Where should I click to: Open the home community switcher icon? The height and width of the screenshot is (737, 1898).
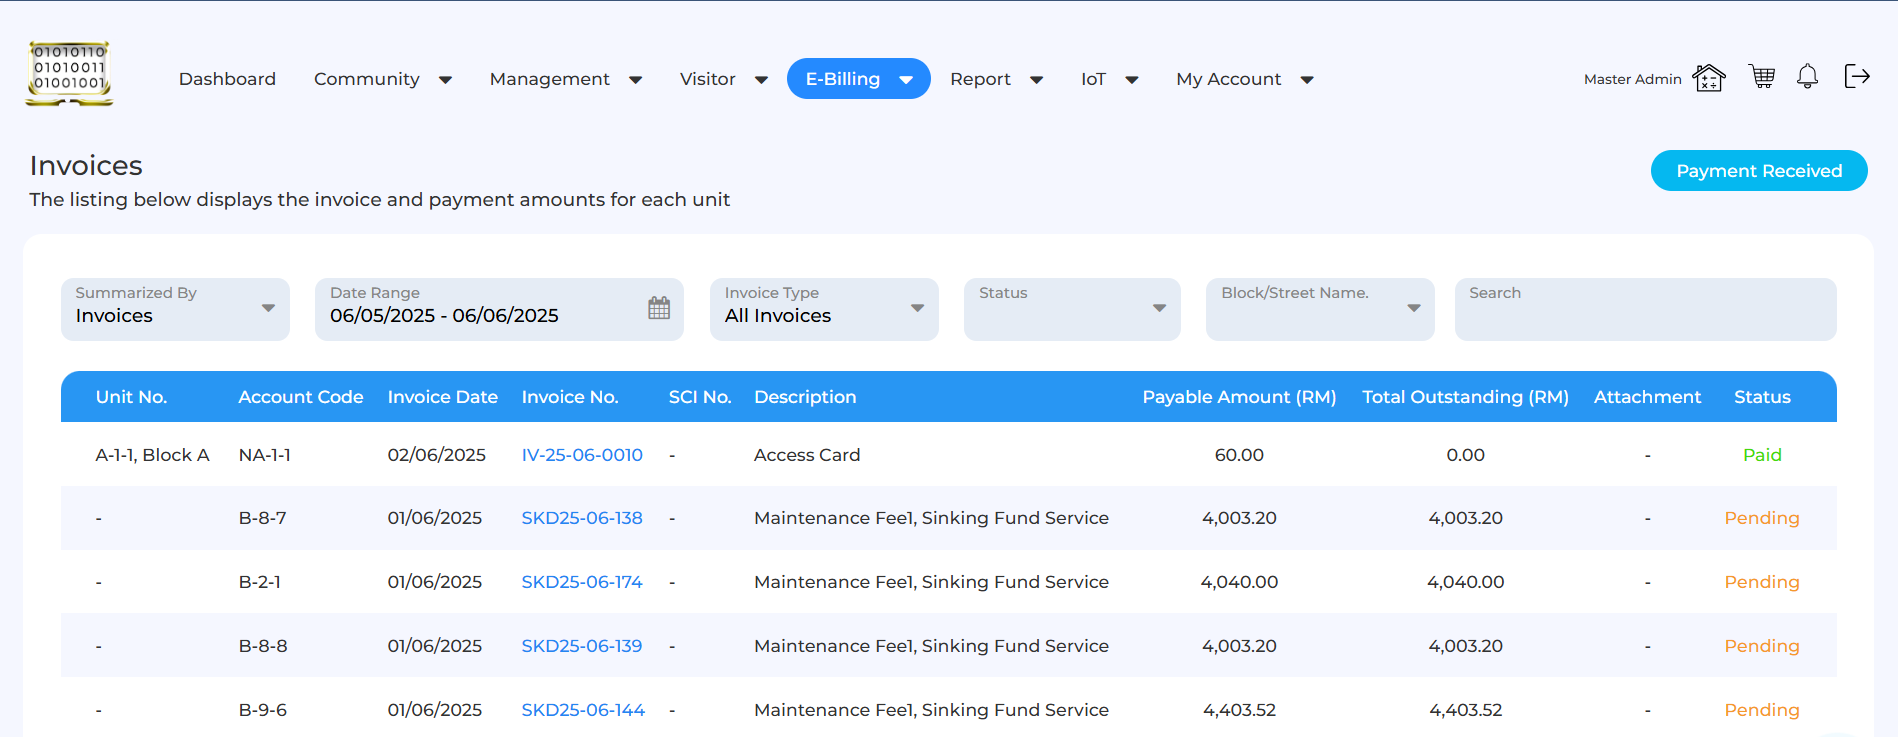[x=1709, y=77]
